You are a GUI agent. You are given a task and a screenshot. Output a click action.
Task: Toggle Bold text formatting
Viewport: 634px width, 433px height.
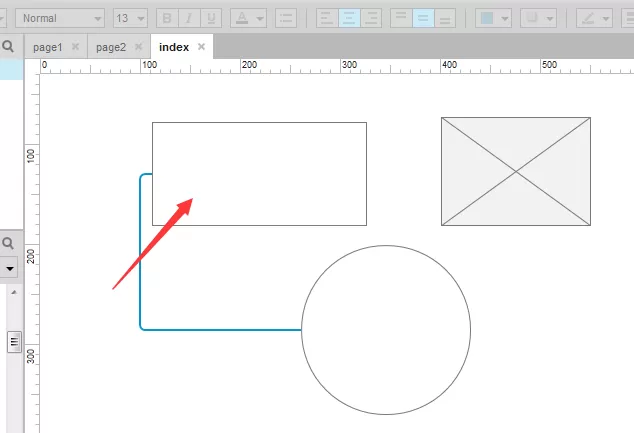tap(167, 18)
